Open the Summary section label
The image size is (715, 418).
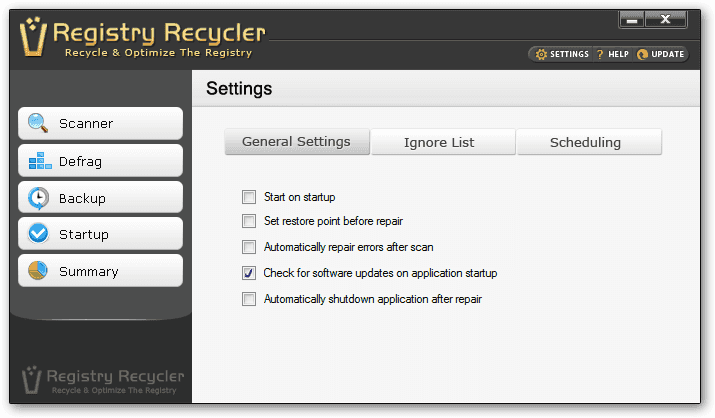tap(88, 272)
